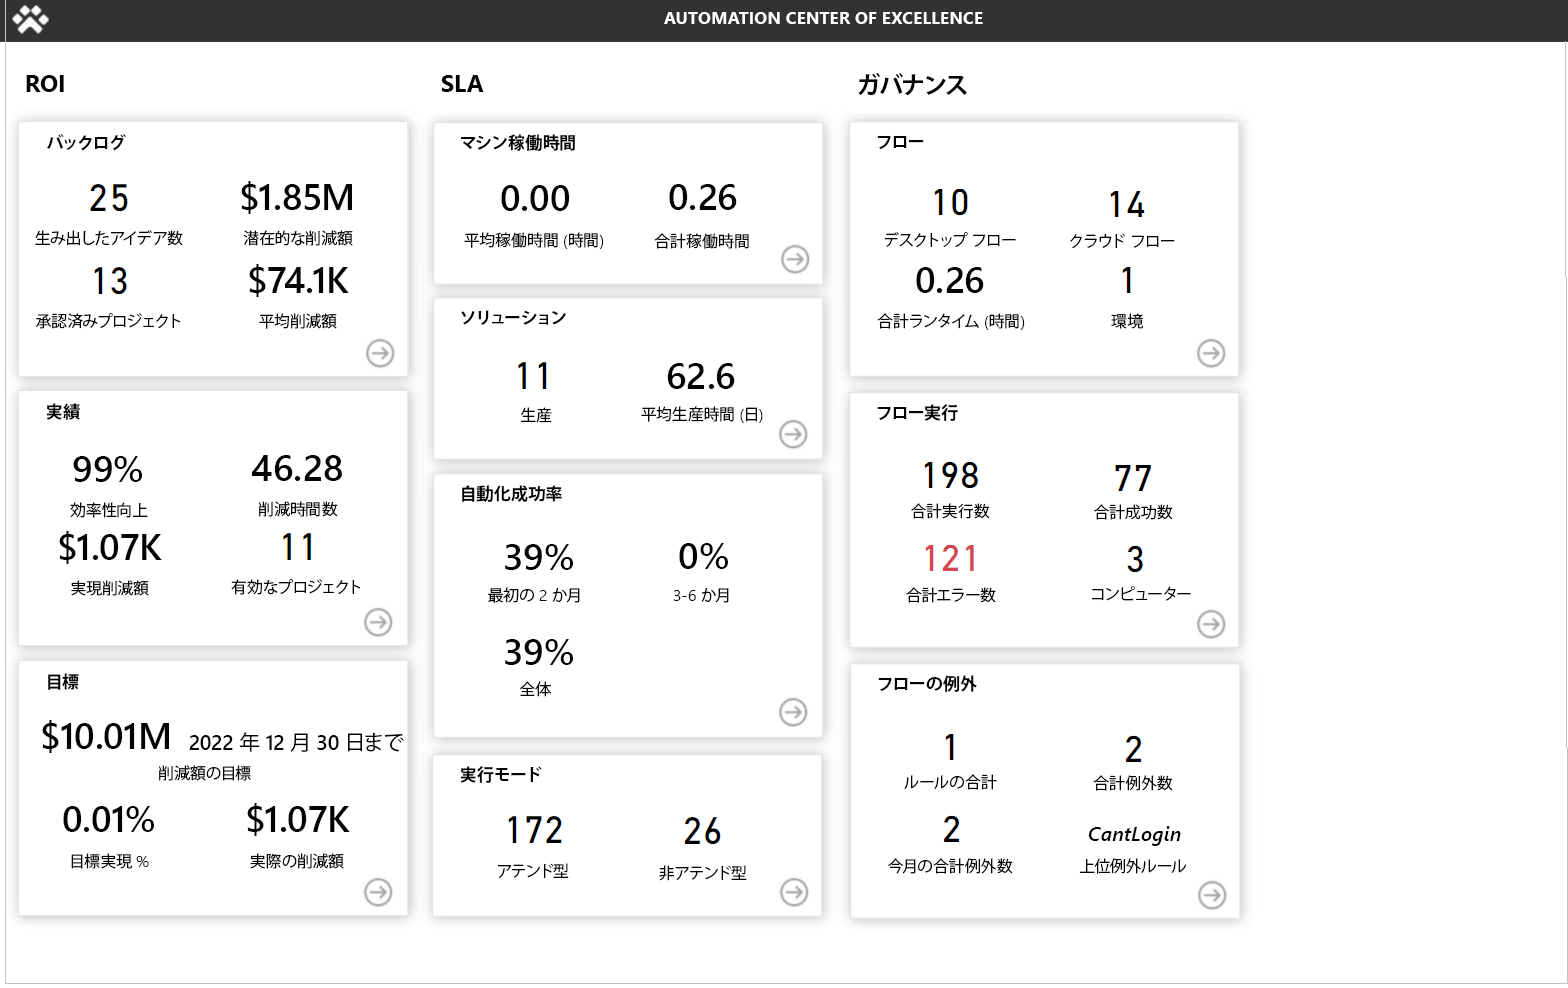
Task: Select the SLA section heading
Action: [x=462, y=84]
